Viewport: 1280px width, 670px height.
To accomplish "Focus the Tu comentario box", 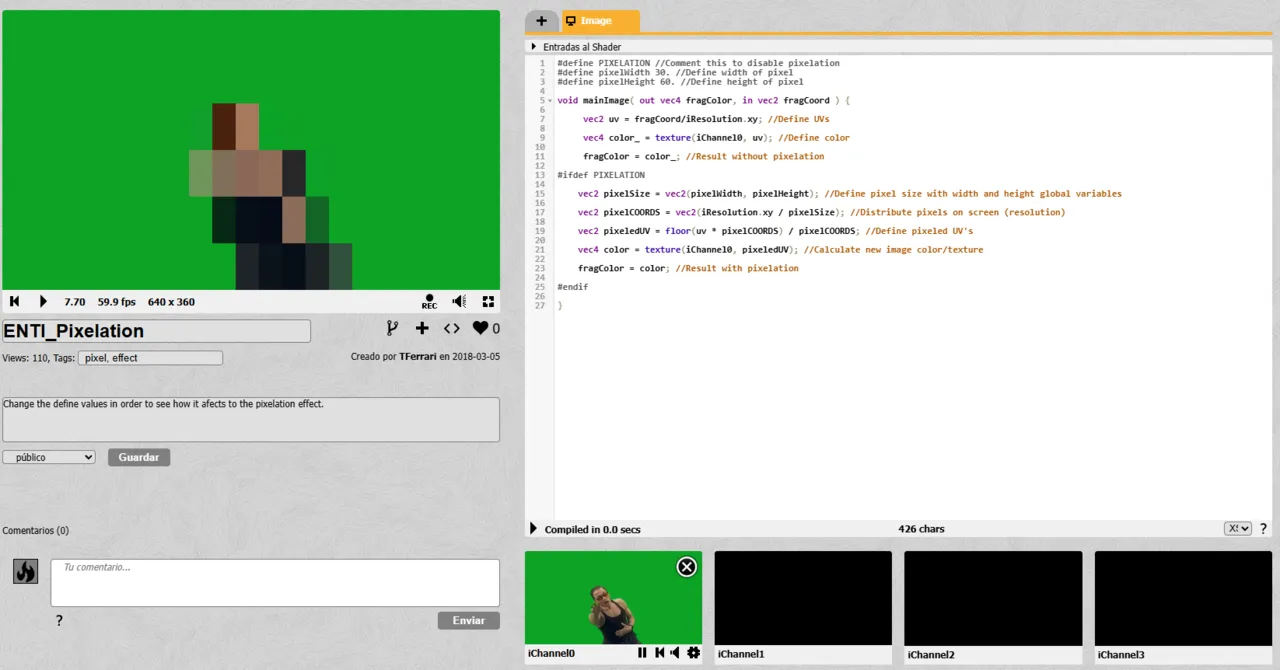I will tap(275, 583).
